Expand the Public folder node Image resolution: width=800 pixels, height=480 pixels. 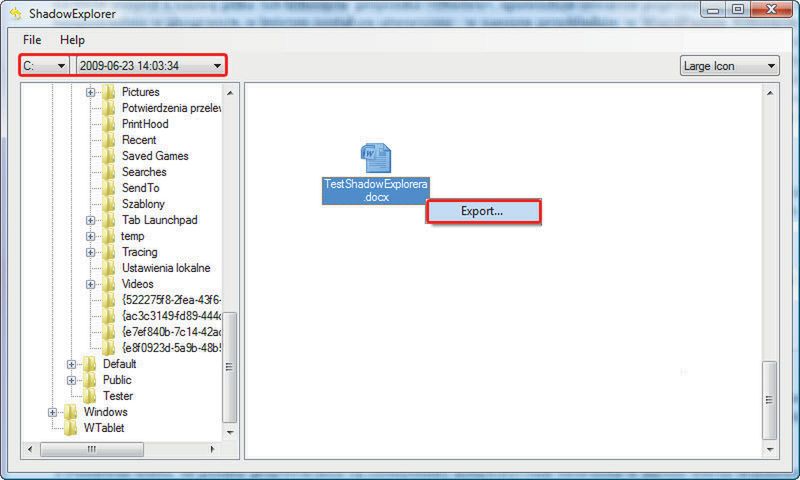(x=71, y=381)
